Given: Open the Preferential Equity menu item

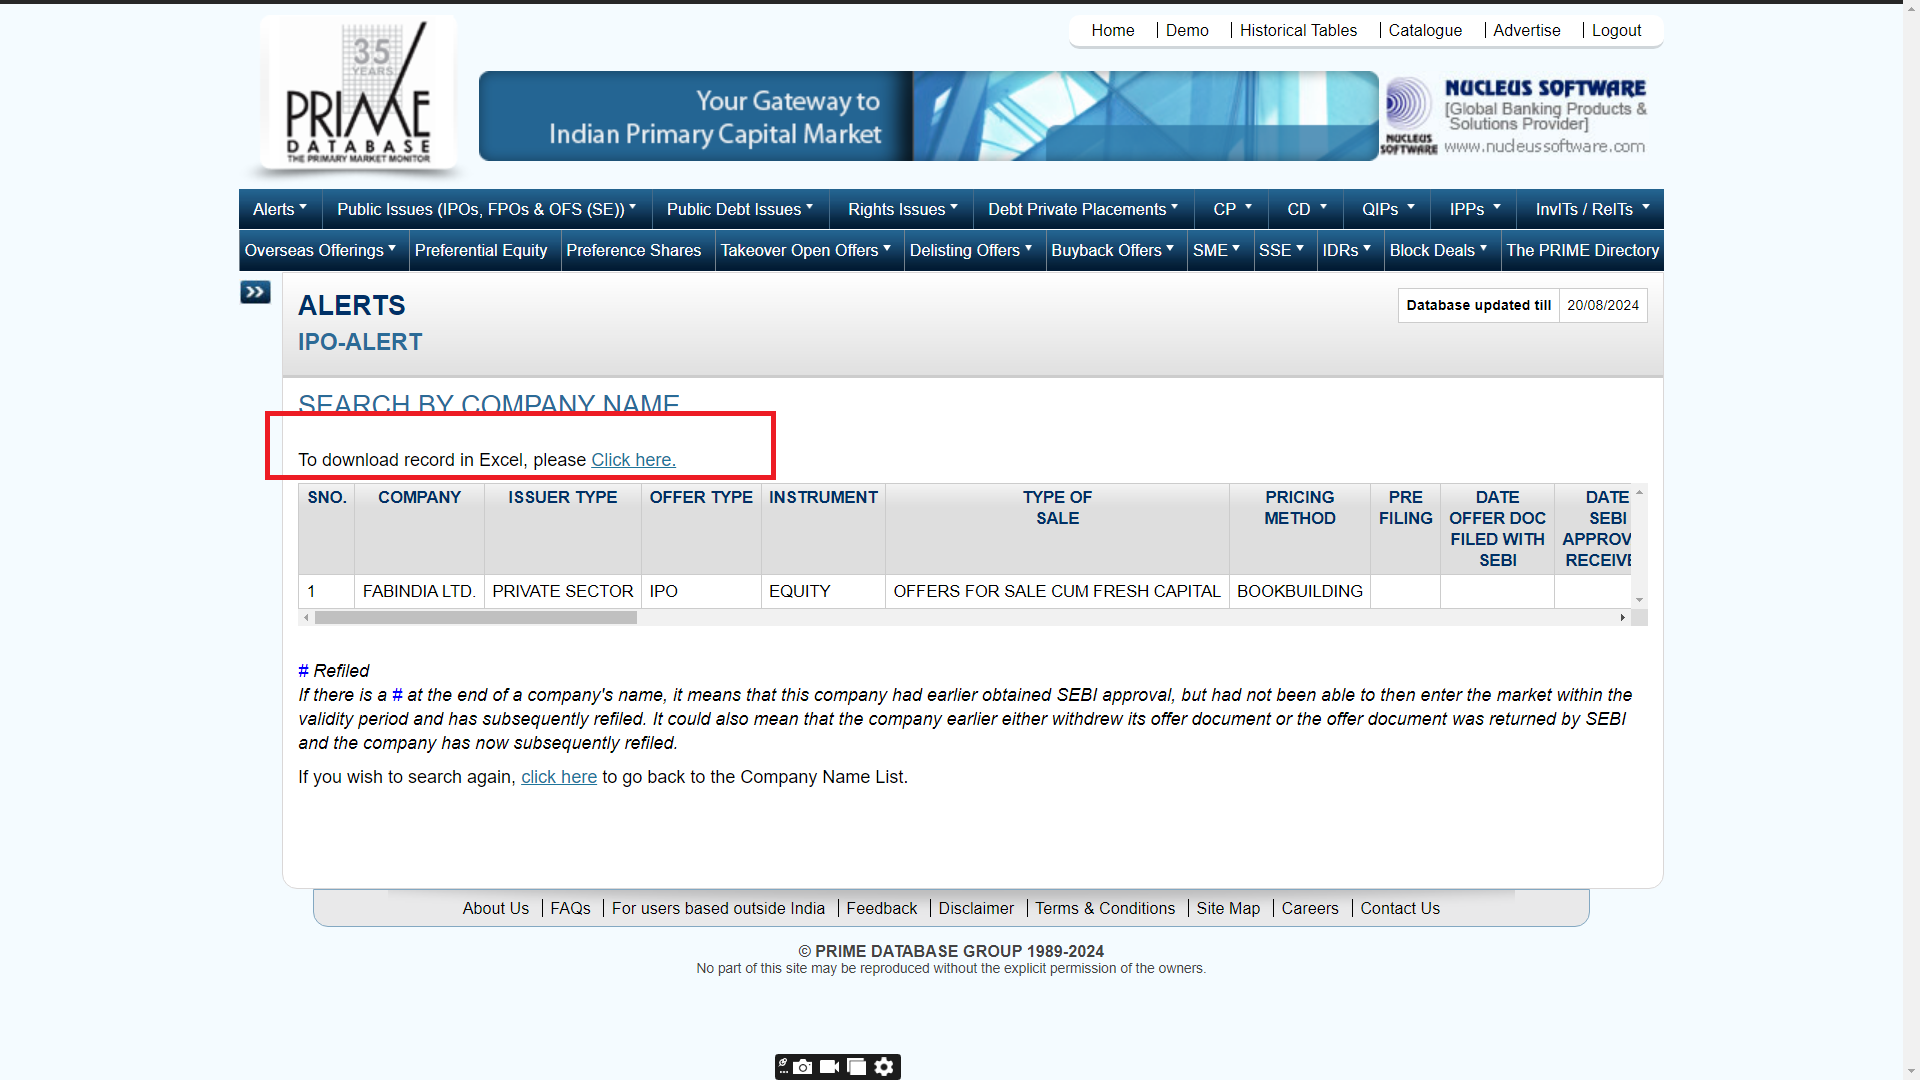Looking at the screenshot, I should pos(481,250).
